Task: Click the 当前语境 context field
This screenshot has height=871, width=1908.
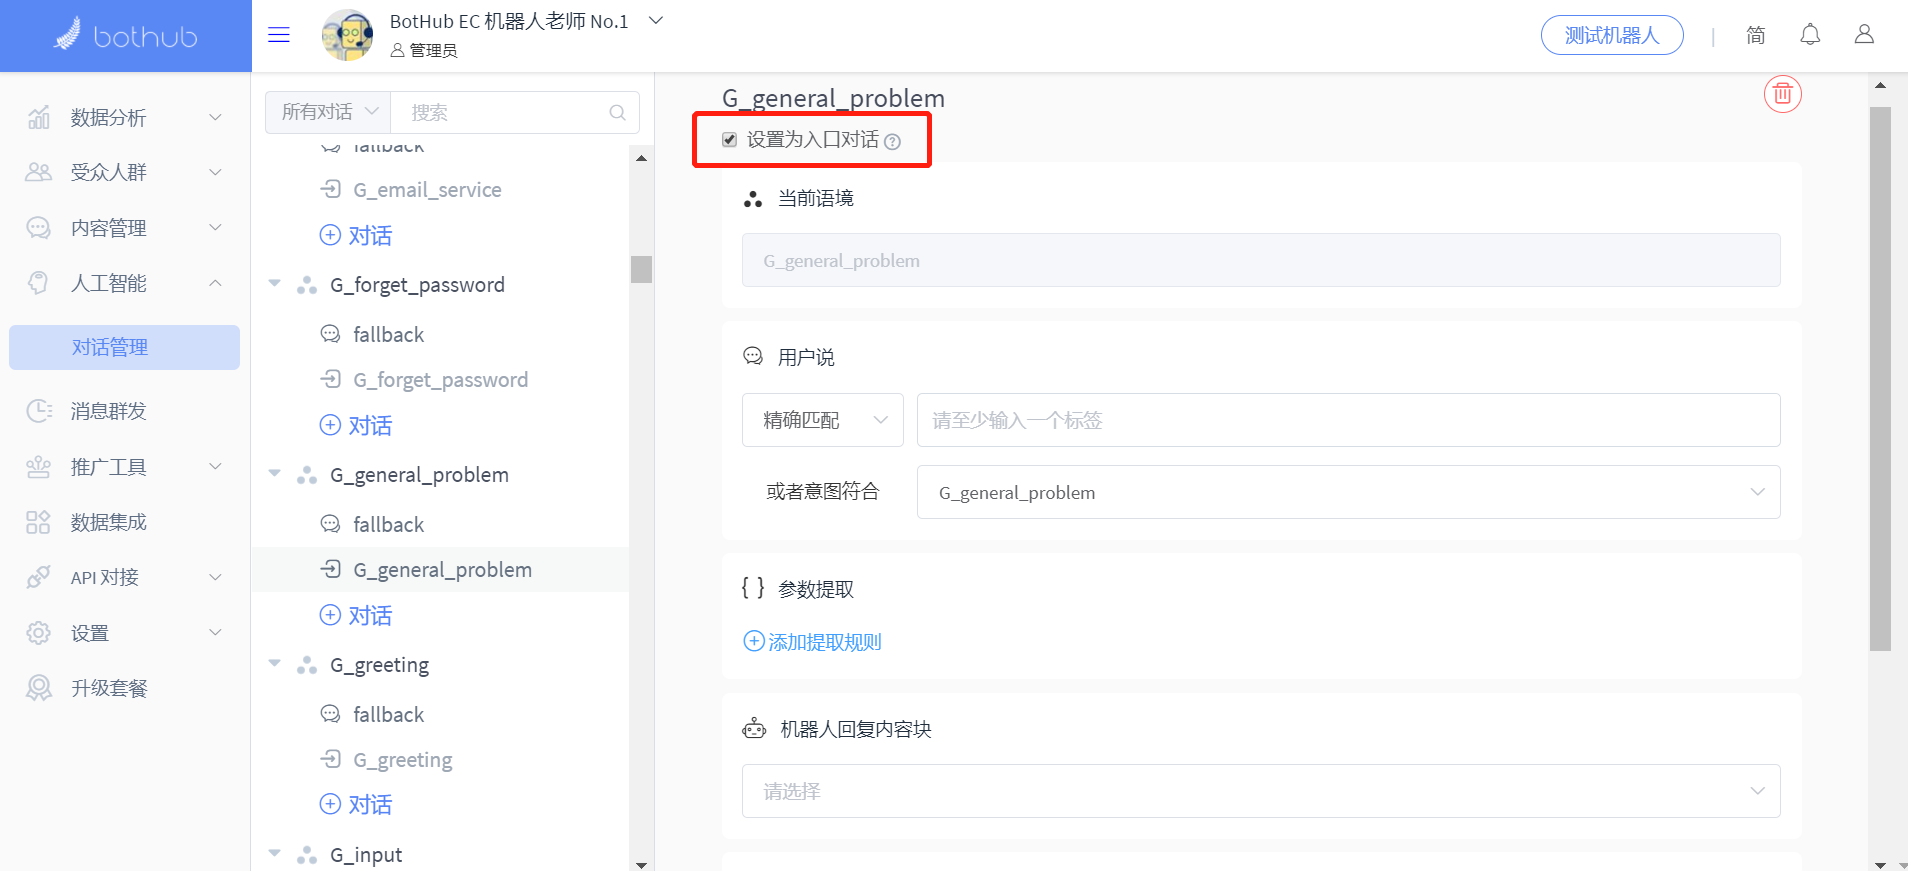Action: [x=1261, y=260]
